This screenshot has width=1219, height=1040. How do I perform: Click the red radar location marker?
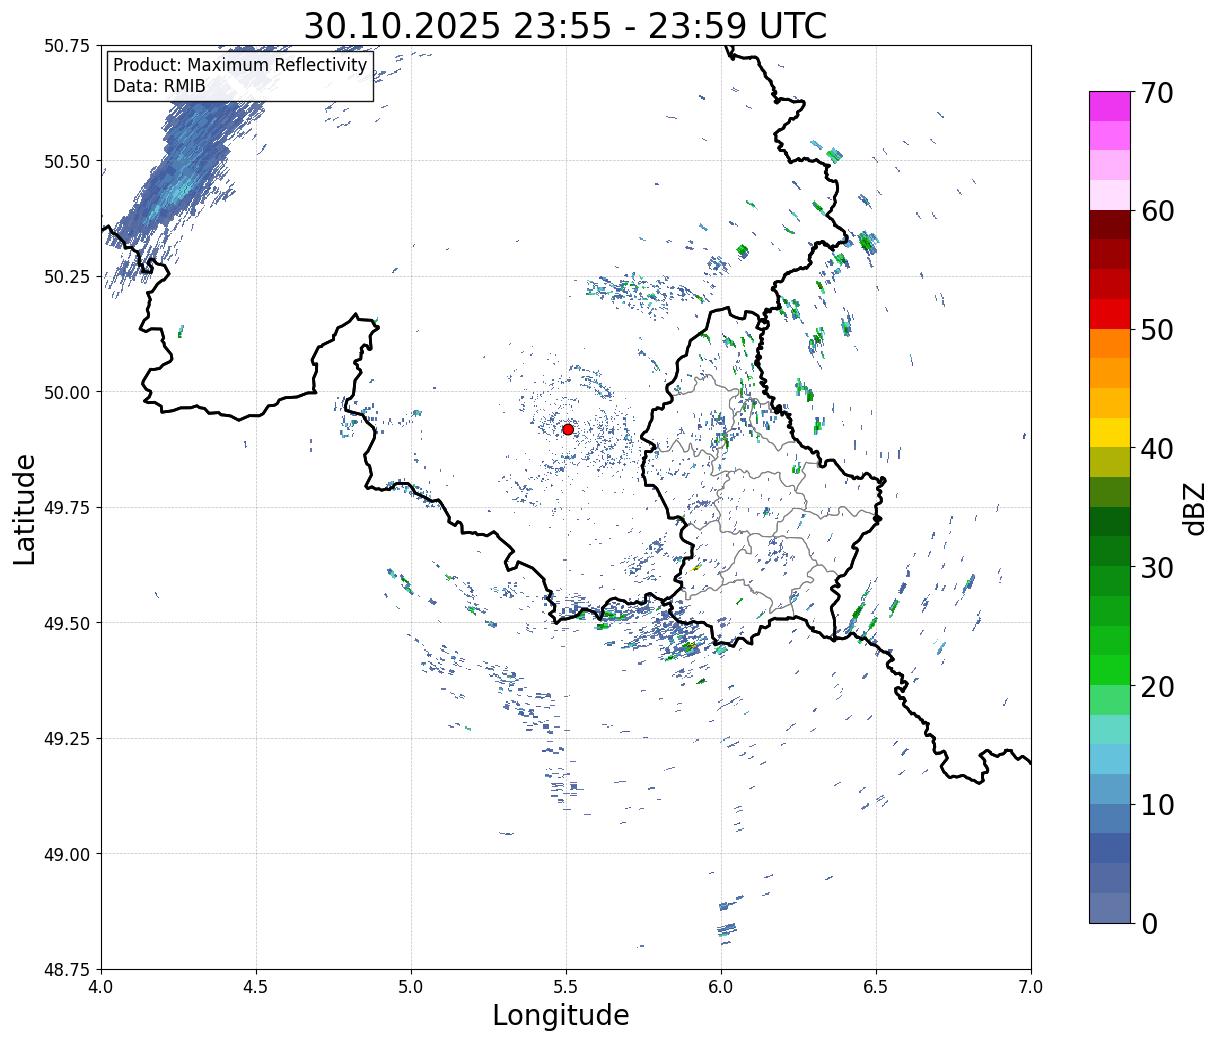pos(568,429)
